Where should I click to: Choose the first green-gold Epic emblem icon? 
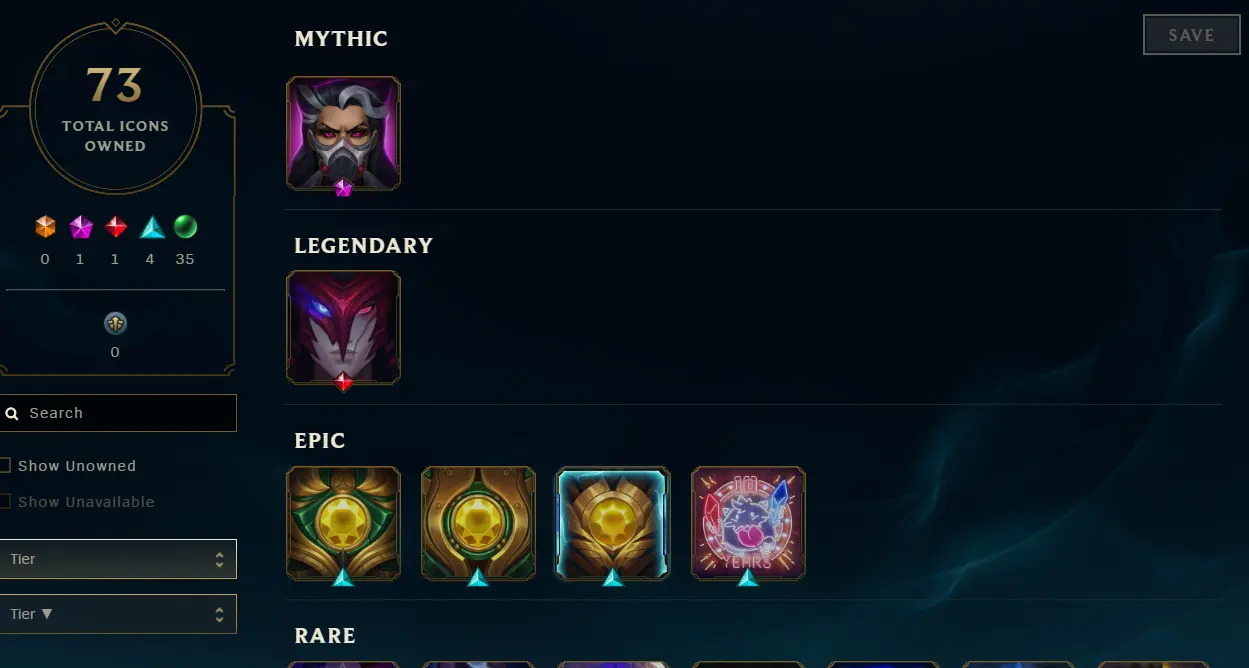click(x=343, y=523)
